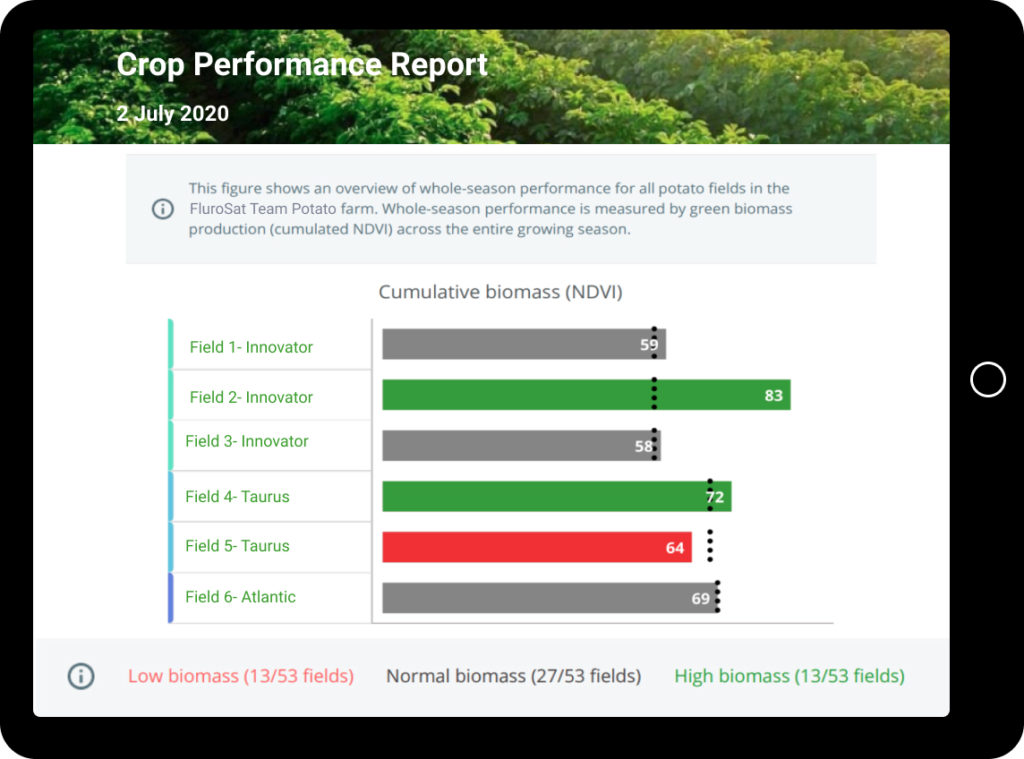Viewport: 1024px width, 759px height.
Task: Click the info icon beside the figure description
Action: coord(163,209)
